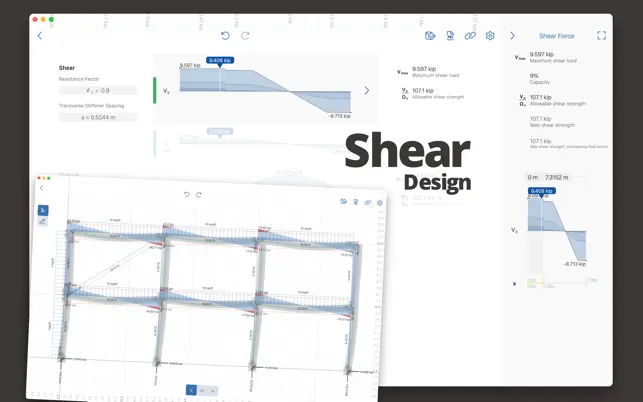Open settings gear in the main toolbar
Screen dimensions: 643x402
[x=490, y=36]
